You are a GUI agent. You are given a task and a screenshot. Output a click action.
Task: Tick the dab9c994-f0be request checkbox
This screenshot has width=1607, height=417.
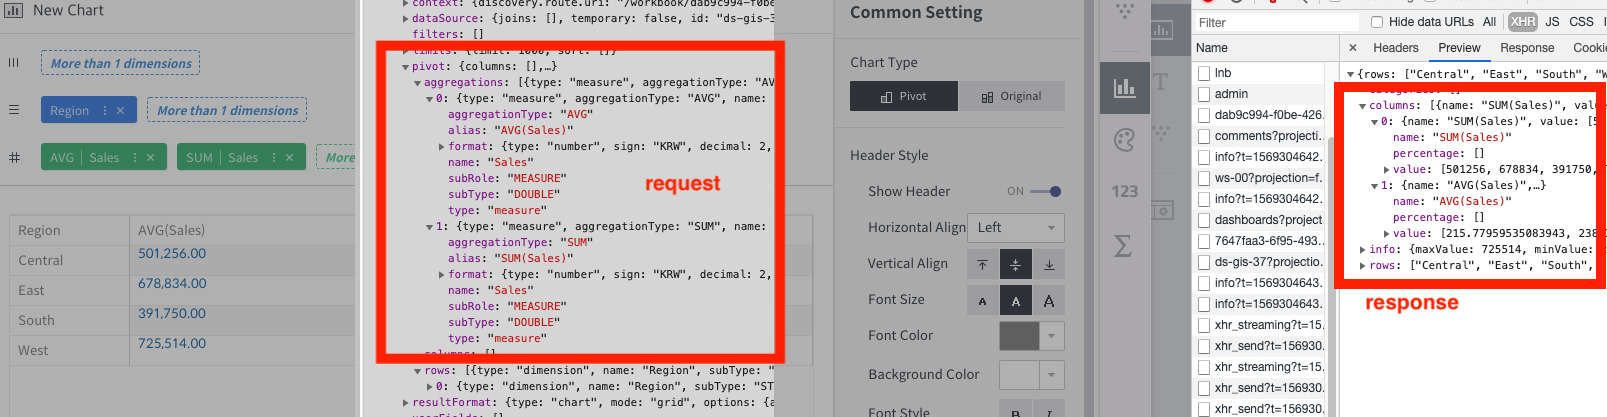coord(1204,115)
